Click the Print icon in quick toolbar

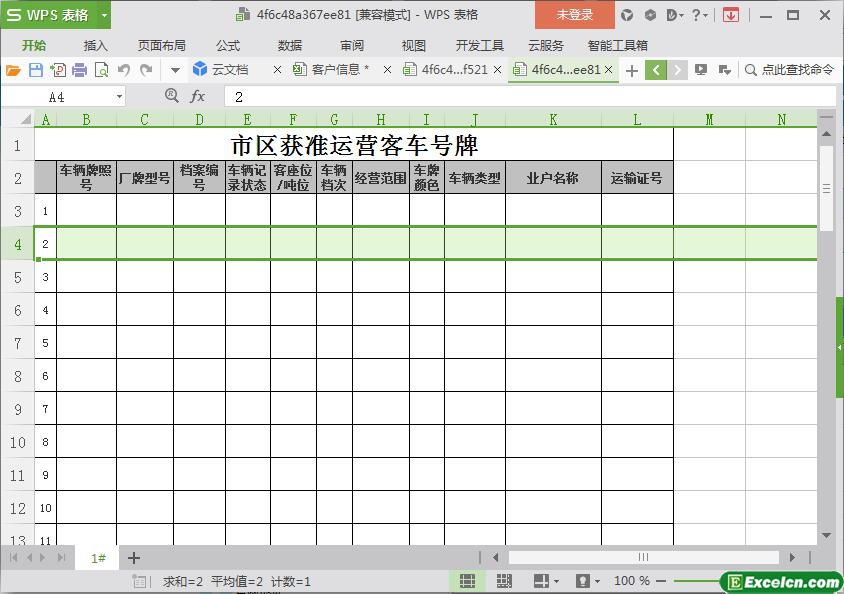click(x=80, y=70)
